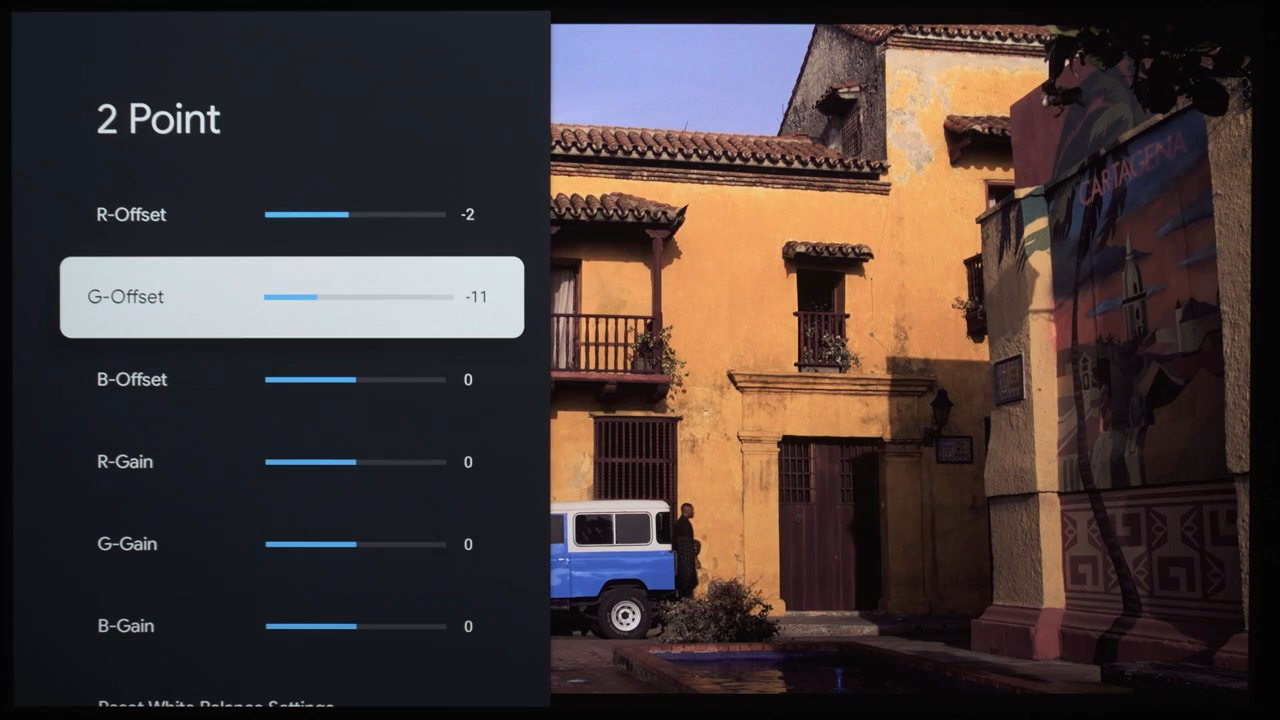Click the G-Gain value 0
Screen dimensions: 1280x720
[x=467, y=544]
